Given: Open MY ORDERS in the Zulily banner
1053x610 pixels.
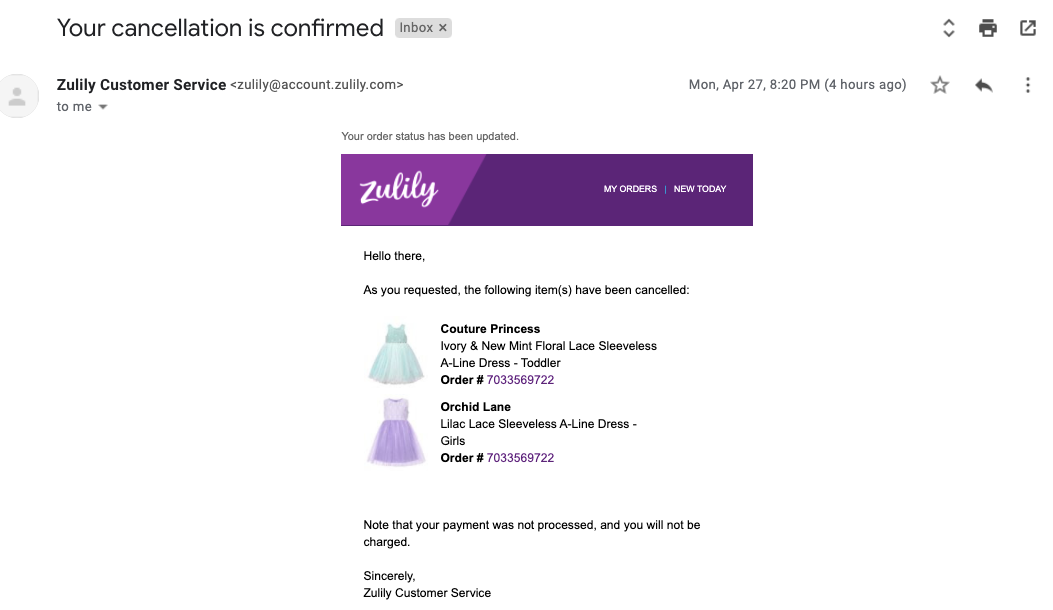Looking at the screenshot, I should pyautogui.click(x=630, y=189).
